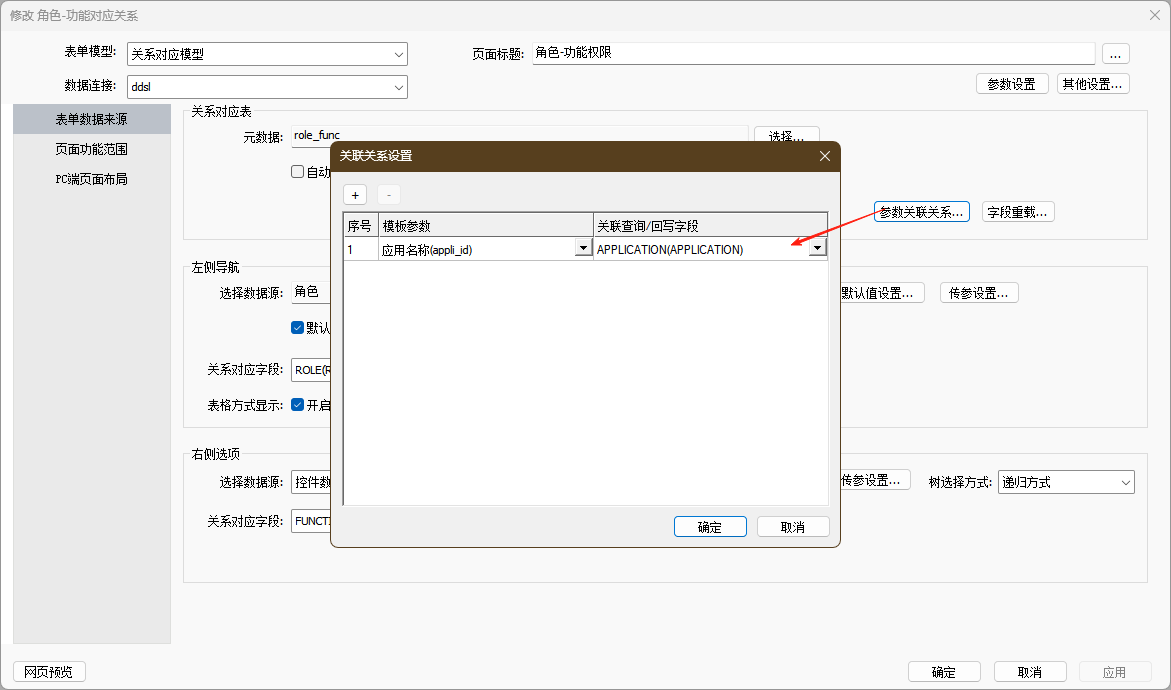The width and height of the screenshot is (1171, 690).
Task: Open the APPLICATION(APPLICATION) field dropdown
Action: pyautogui.click(x=817, y=249)
